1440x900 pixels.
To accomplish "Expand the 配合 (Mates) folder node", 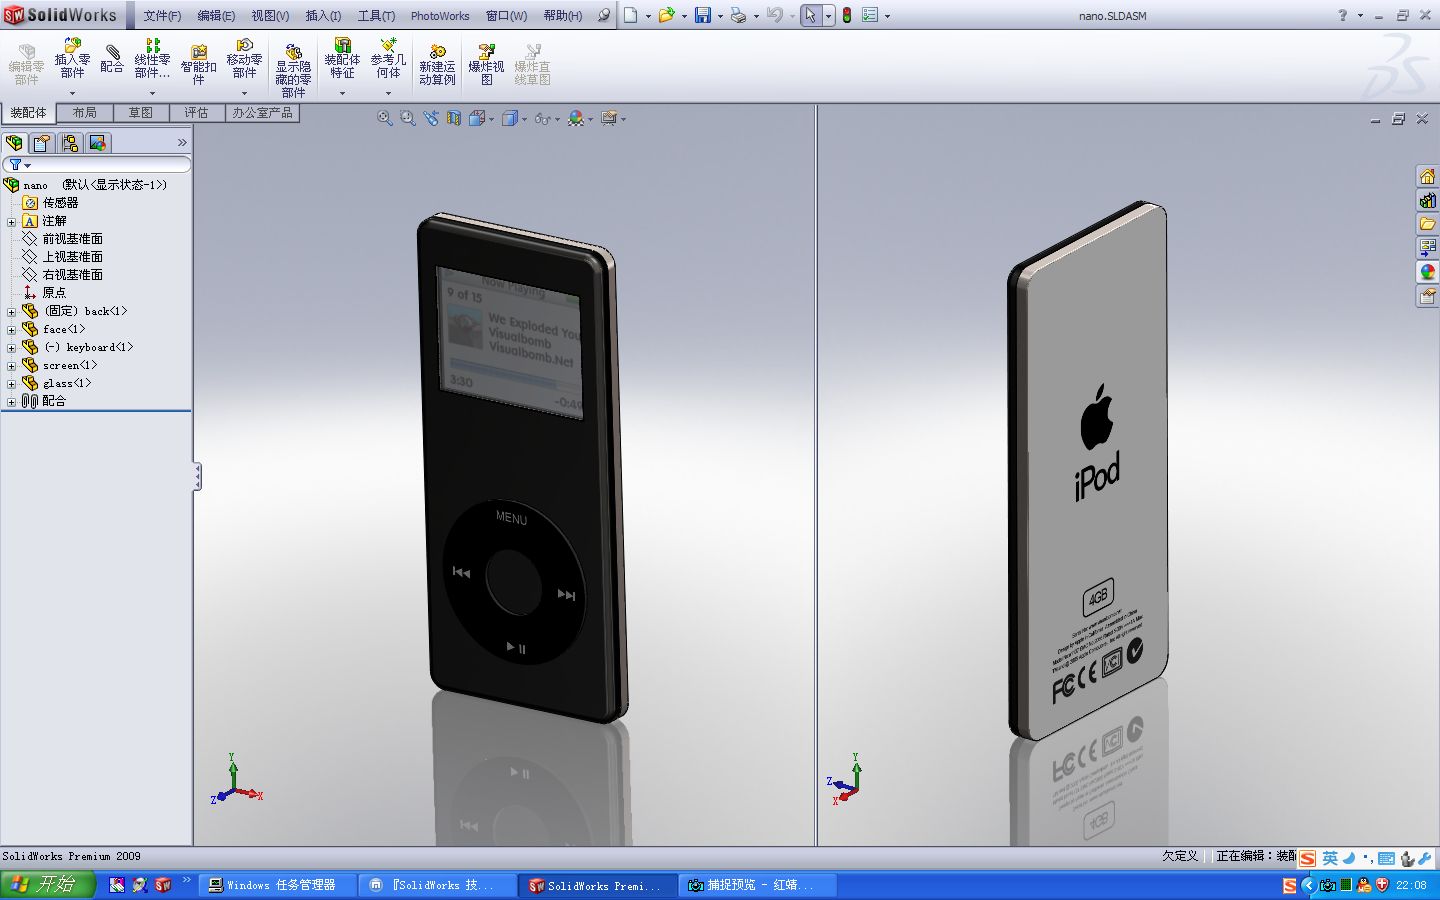I will [11, 402].
